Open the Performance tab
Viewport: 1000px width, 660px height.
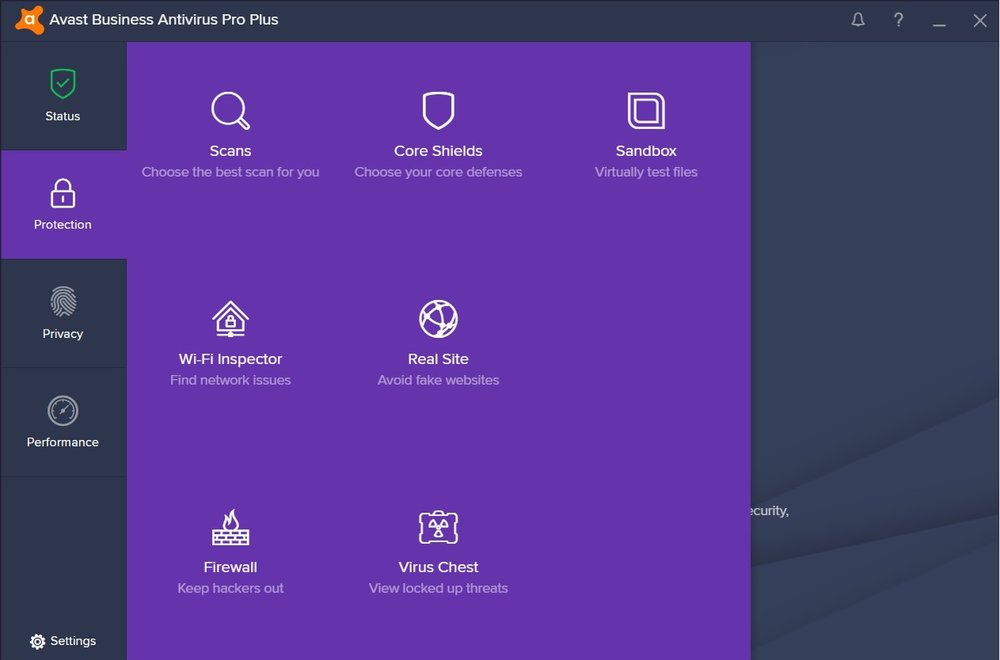click(x=63, y=422)
